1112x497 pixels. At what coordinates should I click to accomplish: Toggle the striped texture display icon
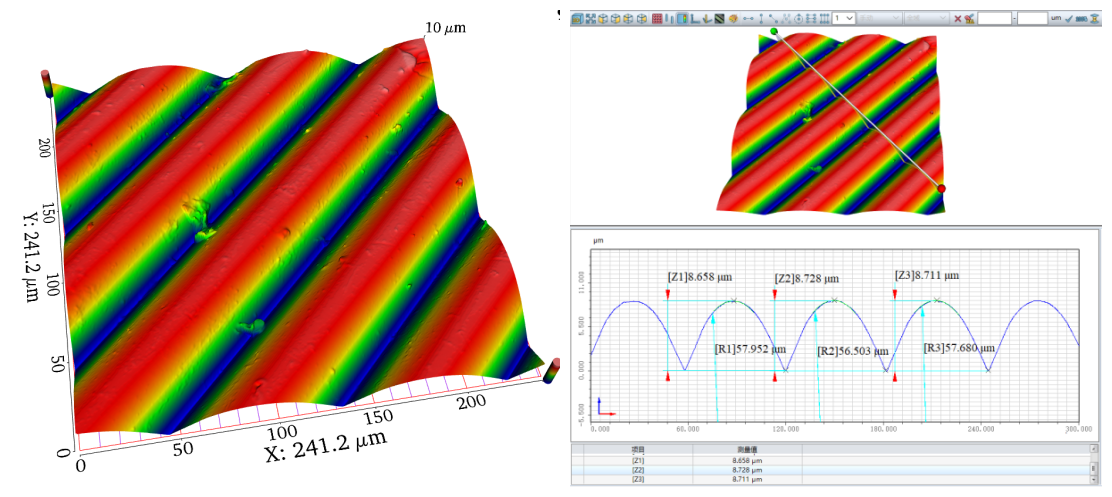pyautogui.click(x=719, y=18)
